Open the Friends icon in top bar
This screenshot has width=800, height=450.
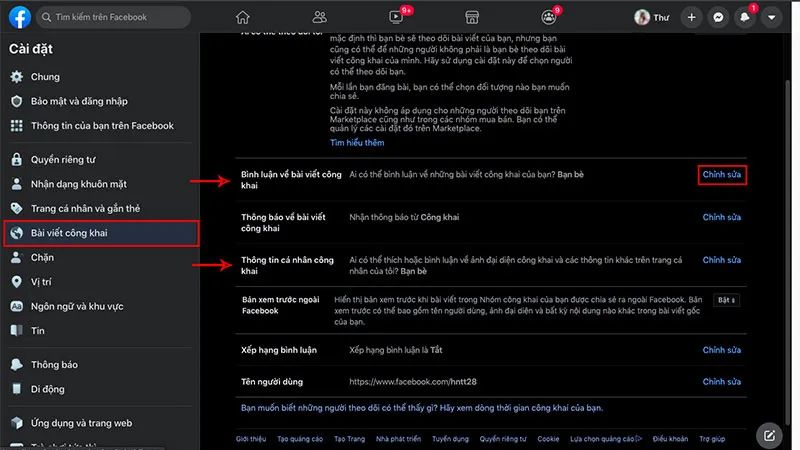(x=319, y=17)
